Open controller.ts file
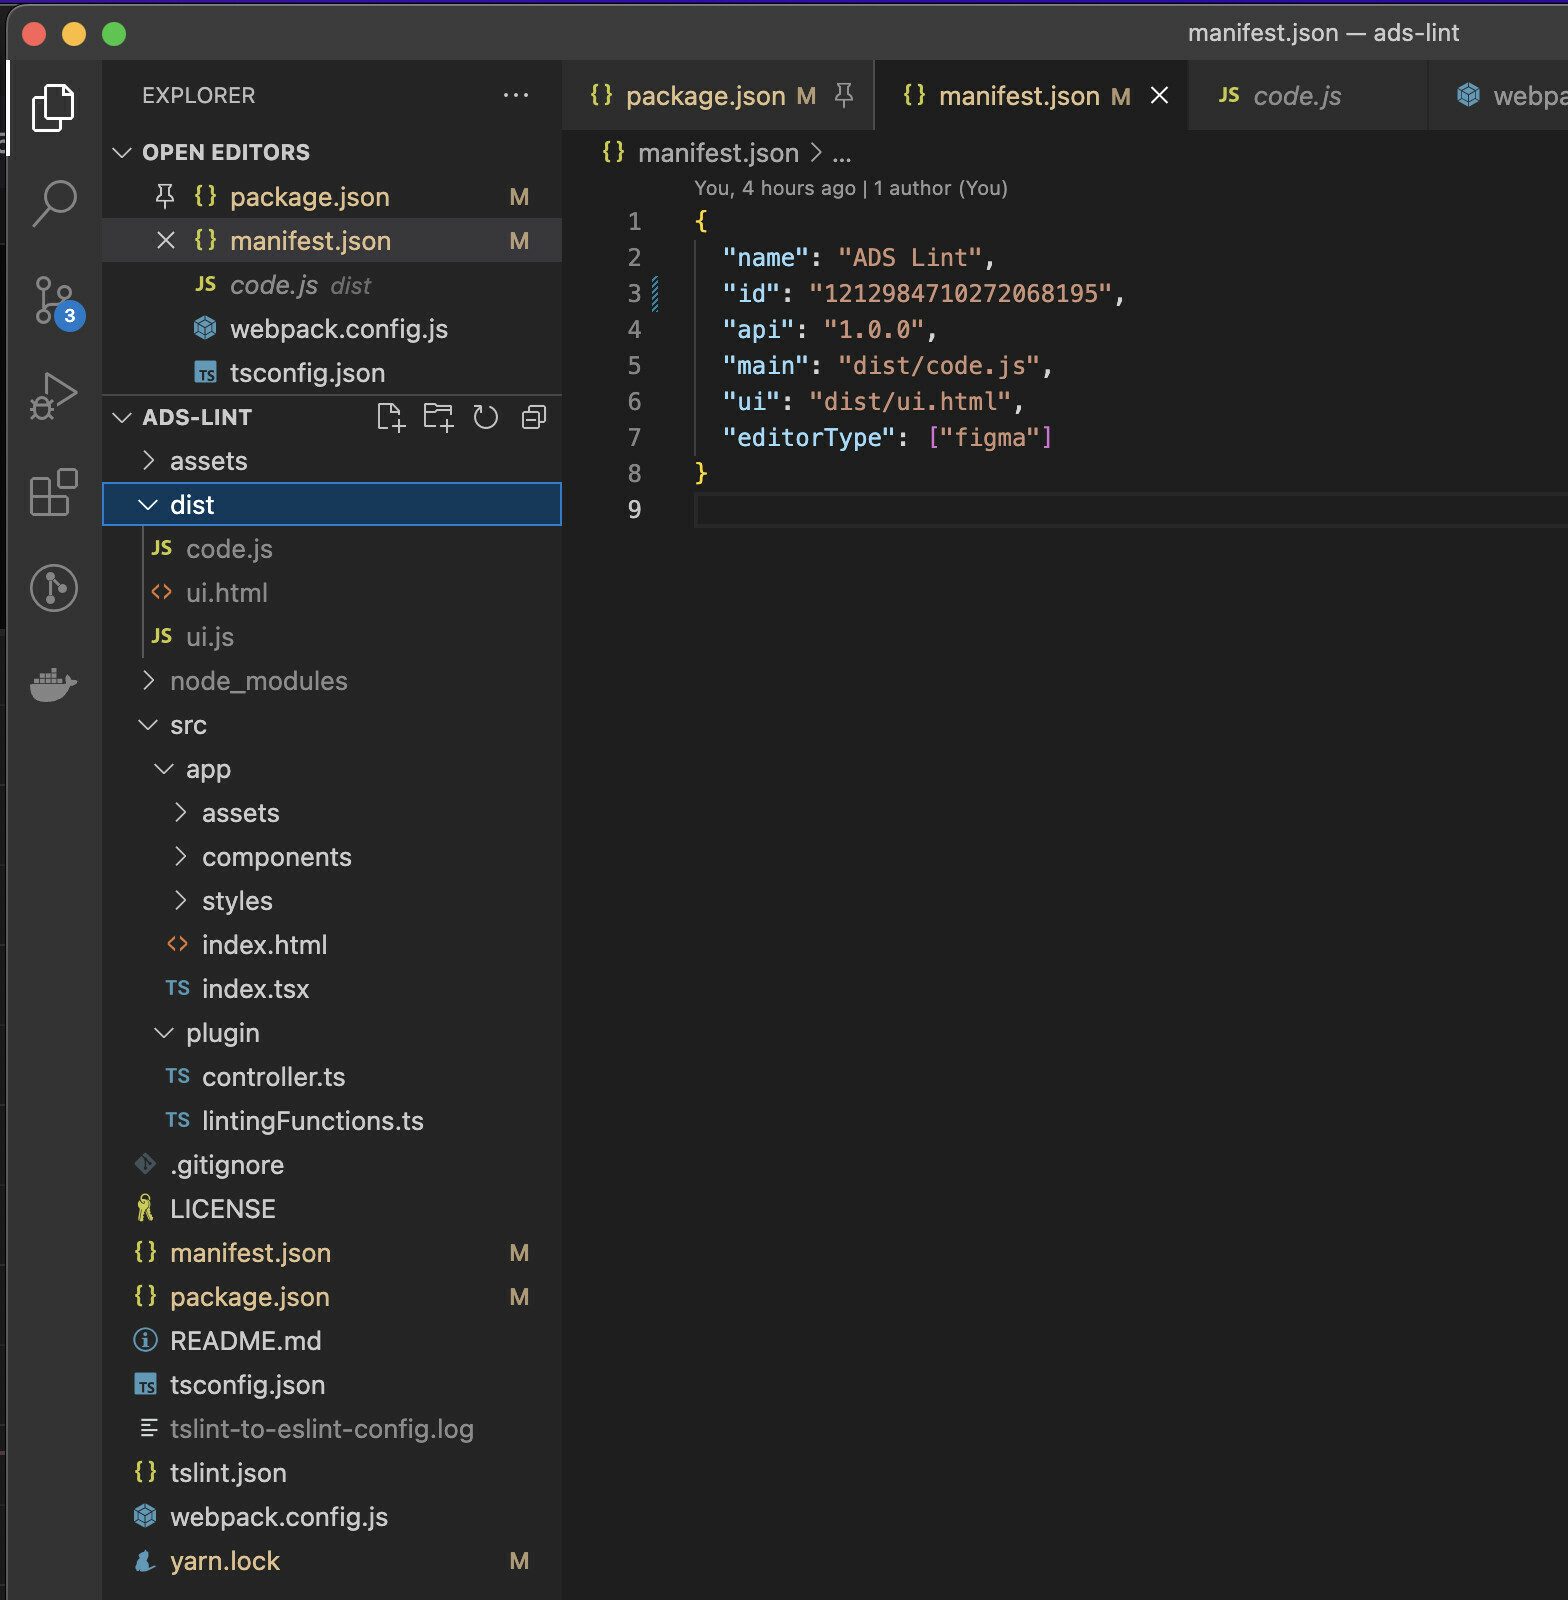Screen dimensions: 1568x1600 point(332,1077)
